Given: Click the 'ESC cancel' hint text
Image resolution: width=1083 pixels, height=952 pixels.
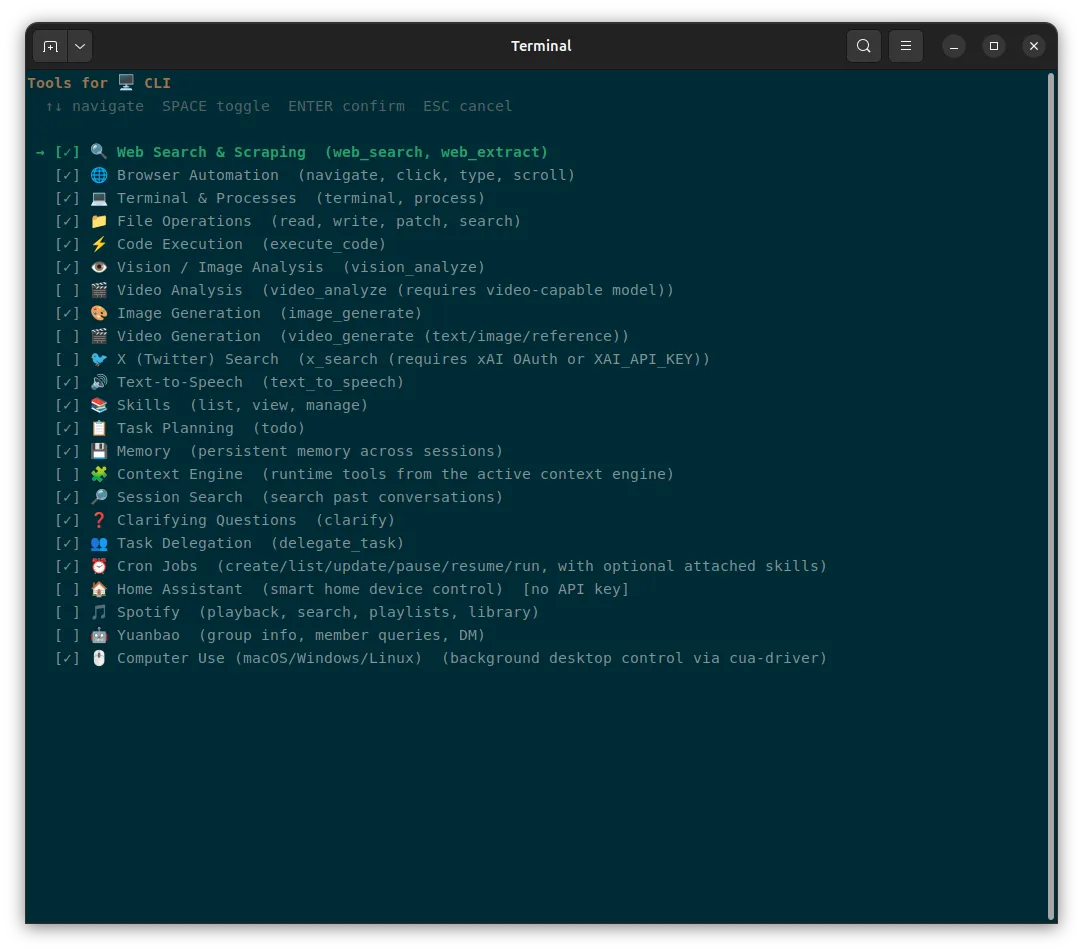Looking at the screenshot, I should tap(468, 106).
